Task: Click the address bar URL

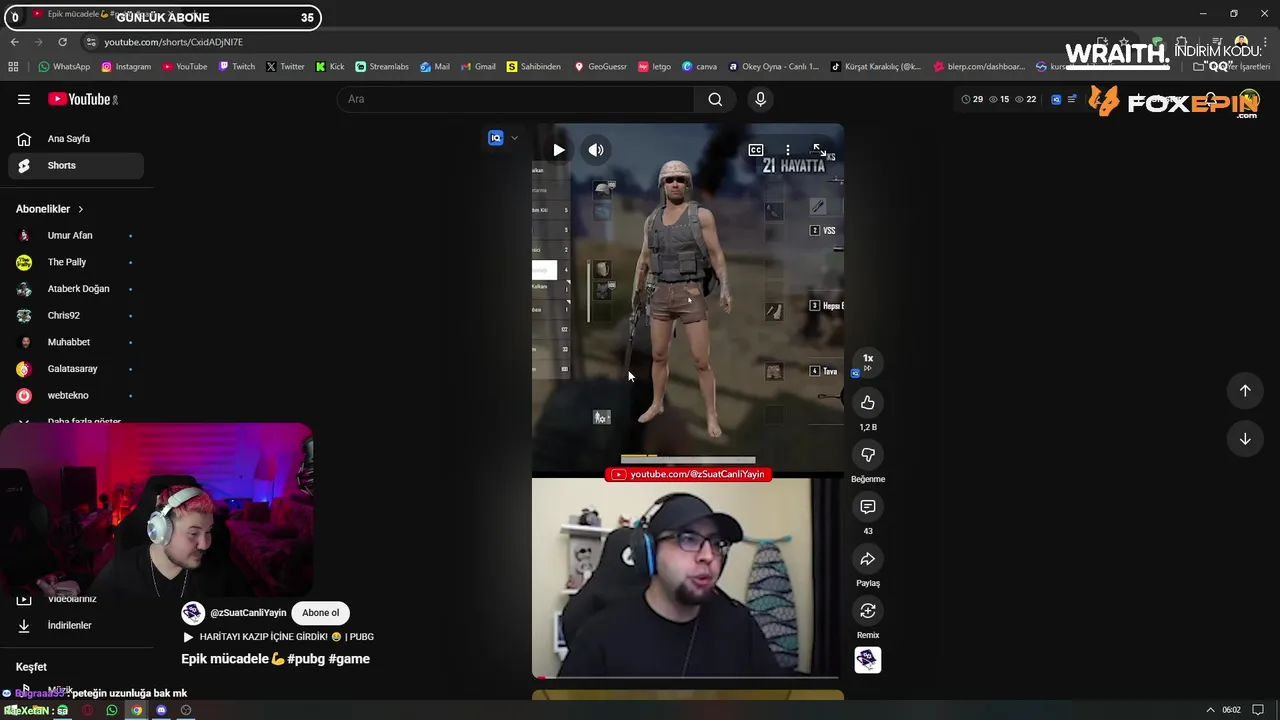Action: (x=173, y=42)
